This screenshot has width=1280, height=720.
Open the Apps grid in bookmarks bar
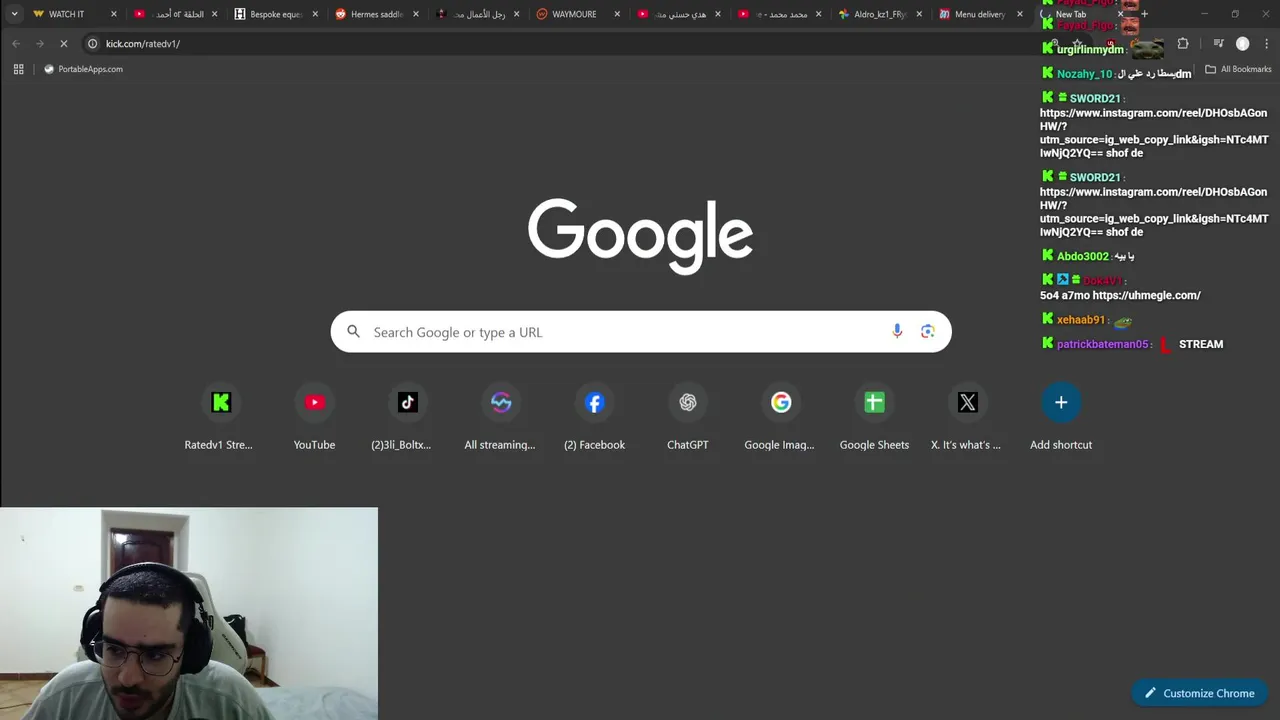pos(18,69)
